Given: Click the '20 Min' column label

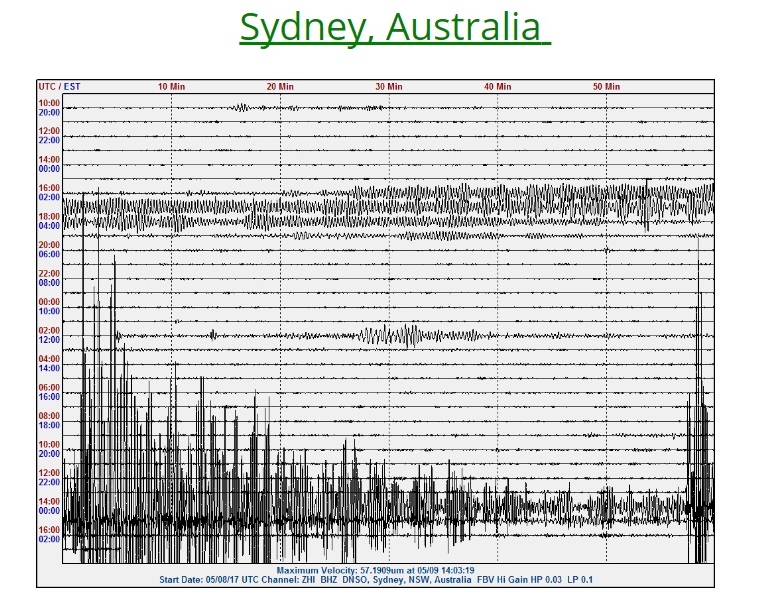Looking at the screenshot, I should (280, 87).
